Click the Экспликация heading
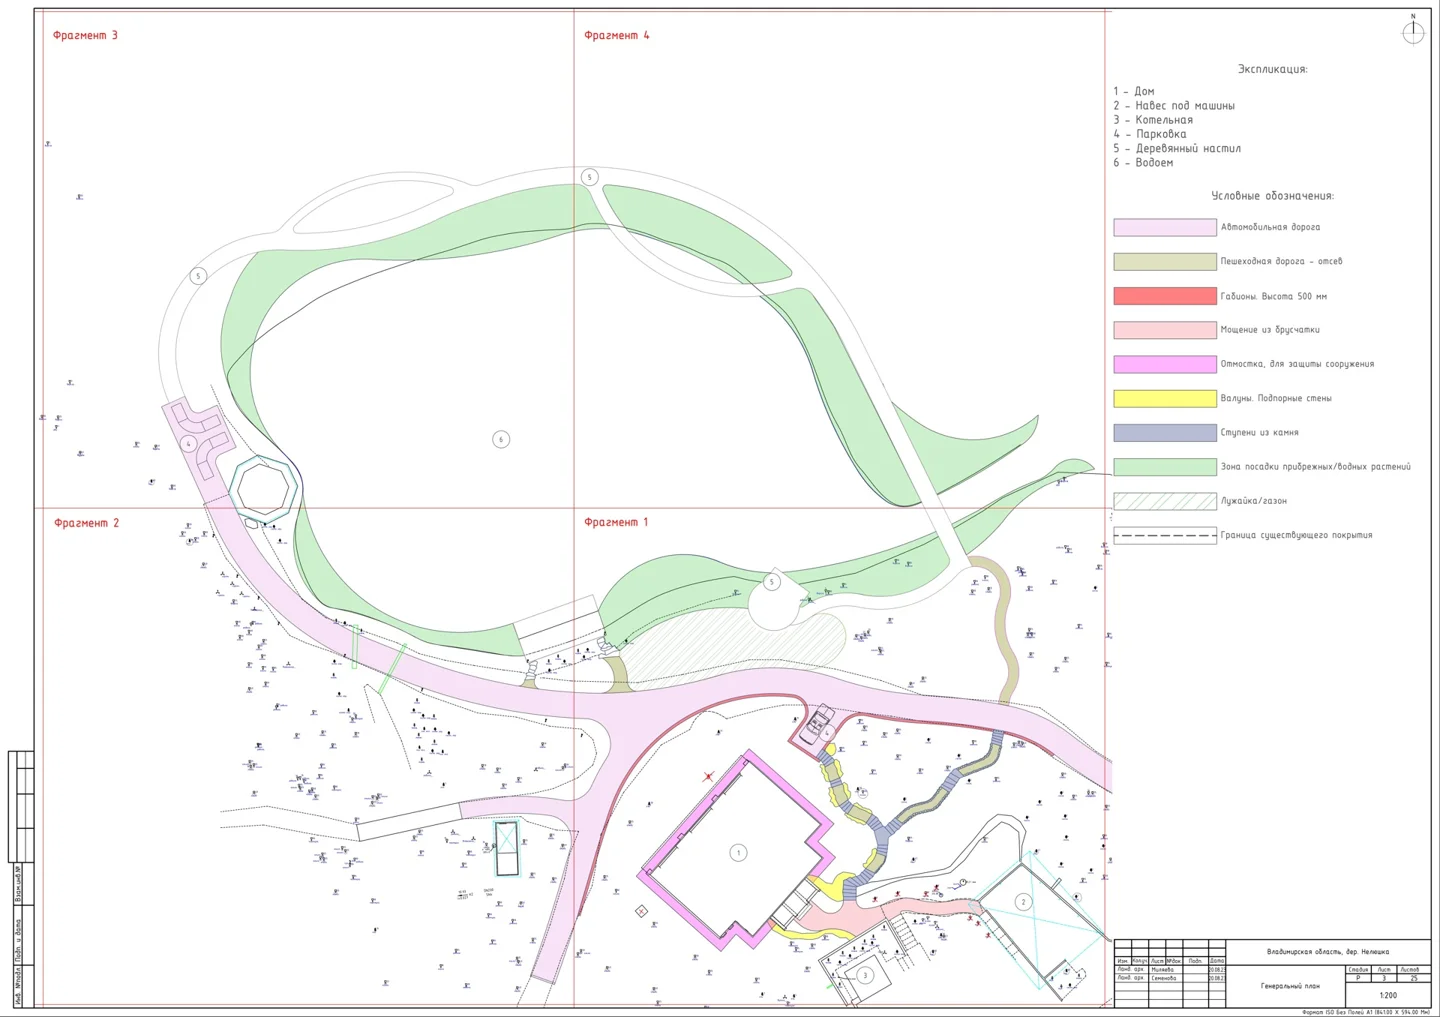This screenshot has height=1017, width=1440. coord(1272,70)
